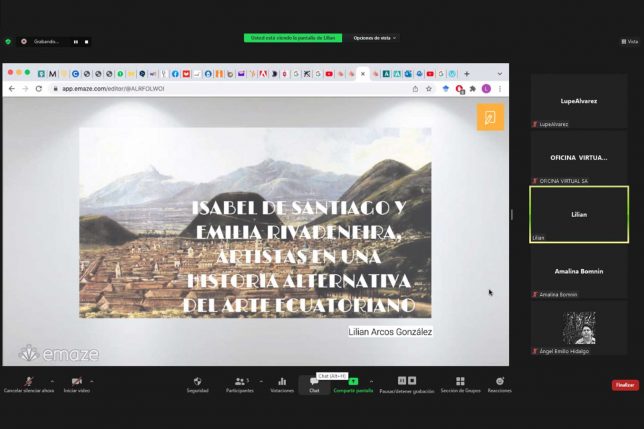Click Pausar/detener grabación control
This screenshot has height=429, width=644.
tap(408, 381)
